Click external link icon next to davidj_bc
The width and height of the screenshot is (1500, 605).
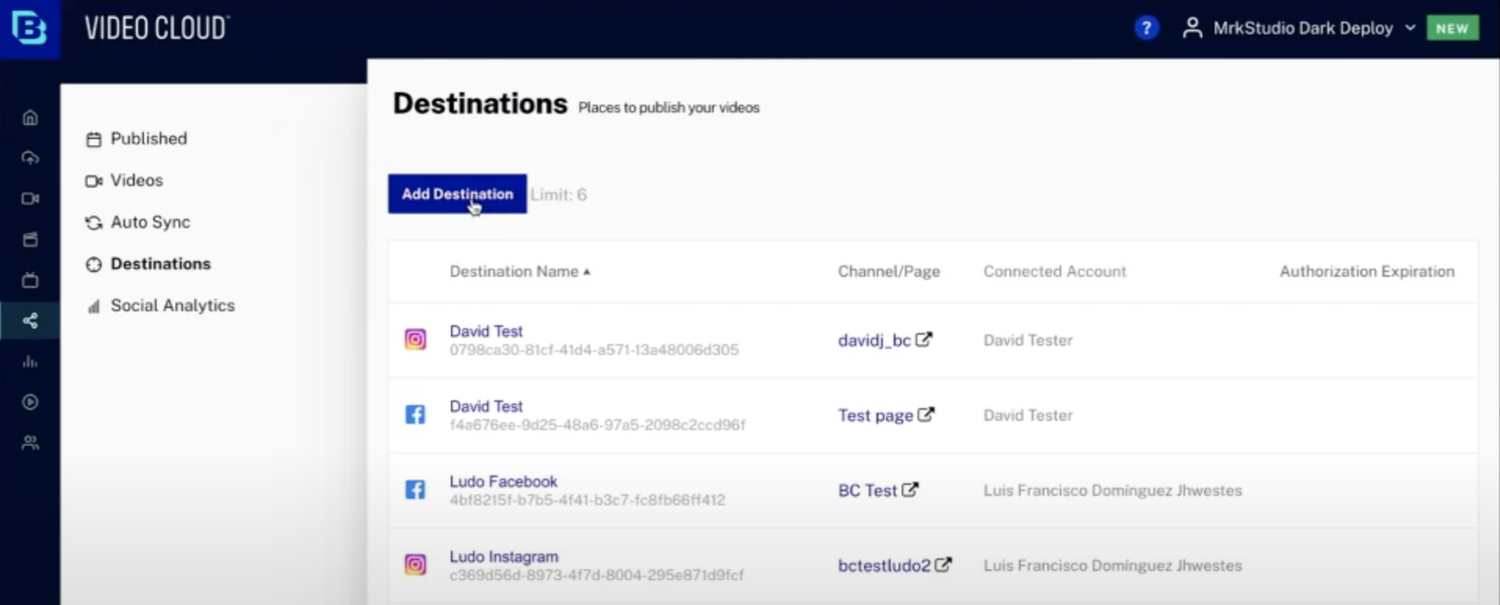924,340
